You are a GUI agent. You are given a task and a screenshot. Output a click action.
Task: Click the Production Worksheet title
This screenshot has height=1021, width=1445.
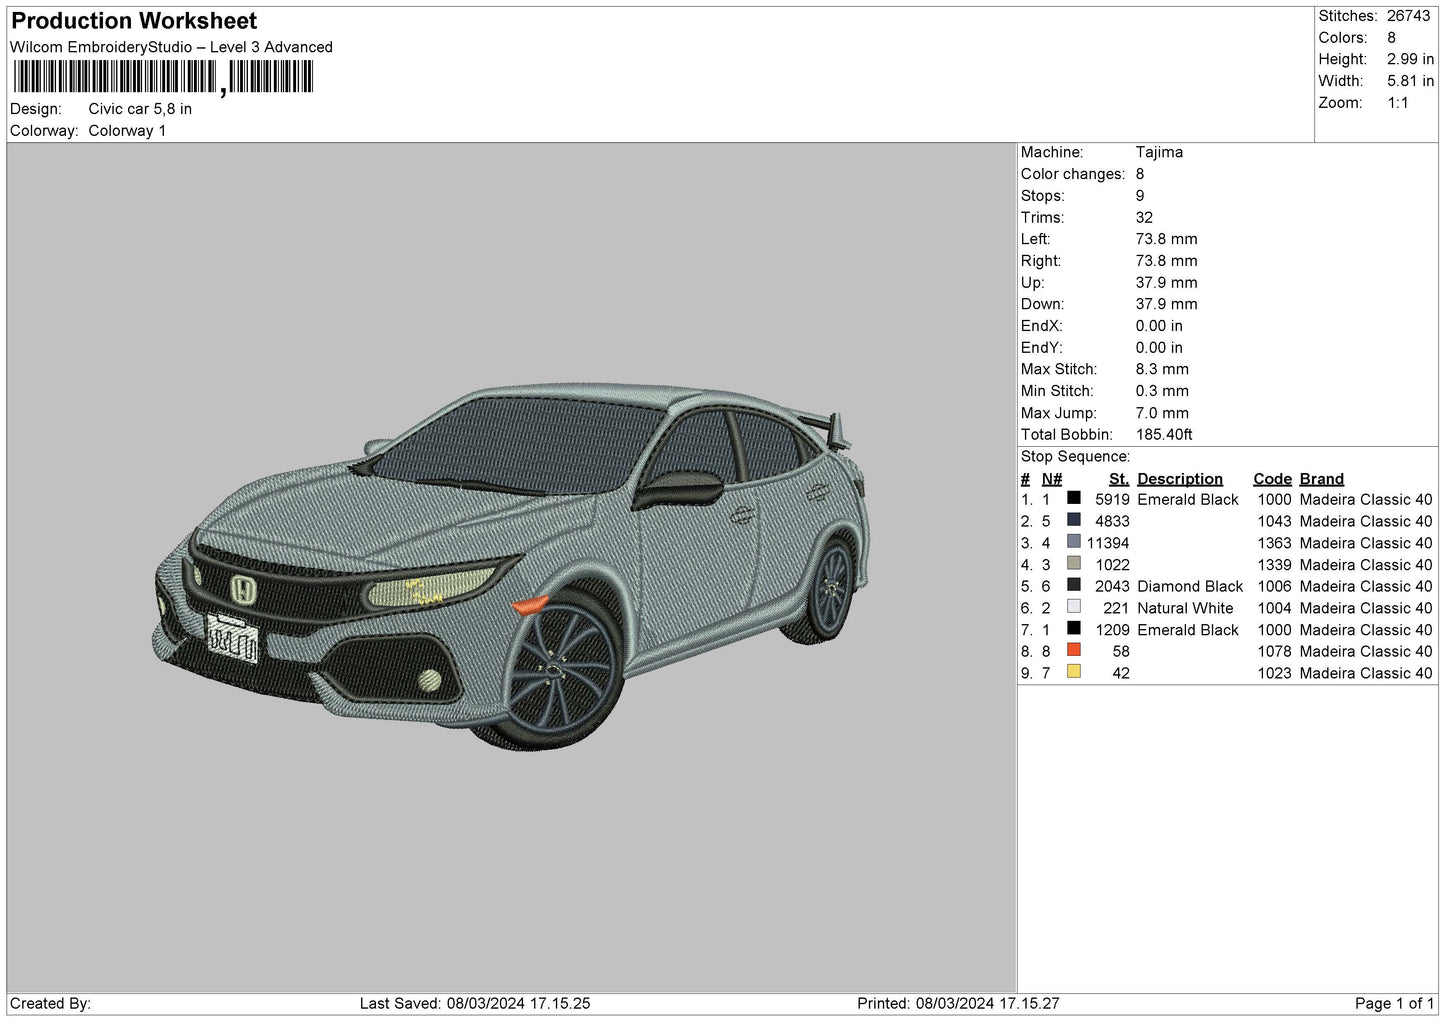pyautogui.click(x=134, y=21)
